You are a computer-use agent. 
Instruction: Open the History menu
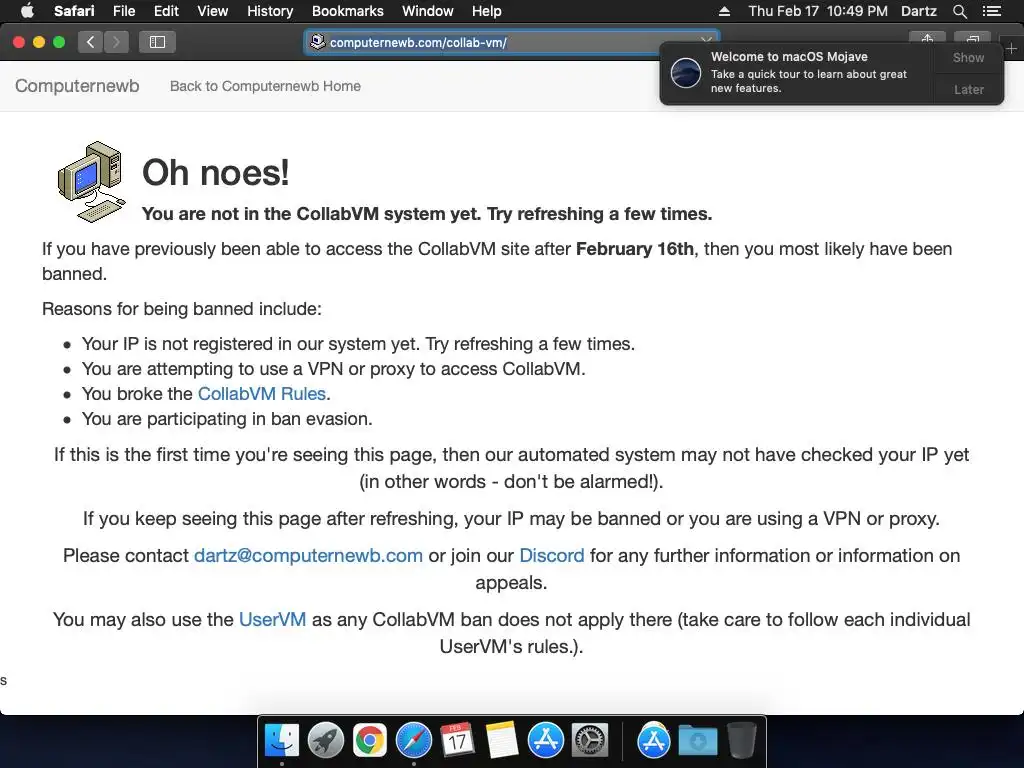tap(270, 11)
